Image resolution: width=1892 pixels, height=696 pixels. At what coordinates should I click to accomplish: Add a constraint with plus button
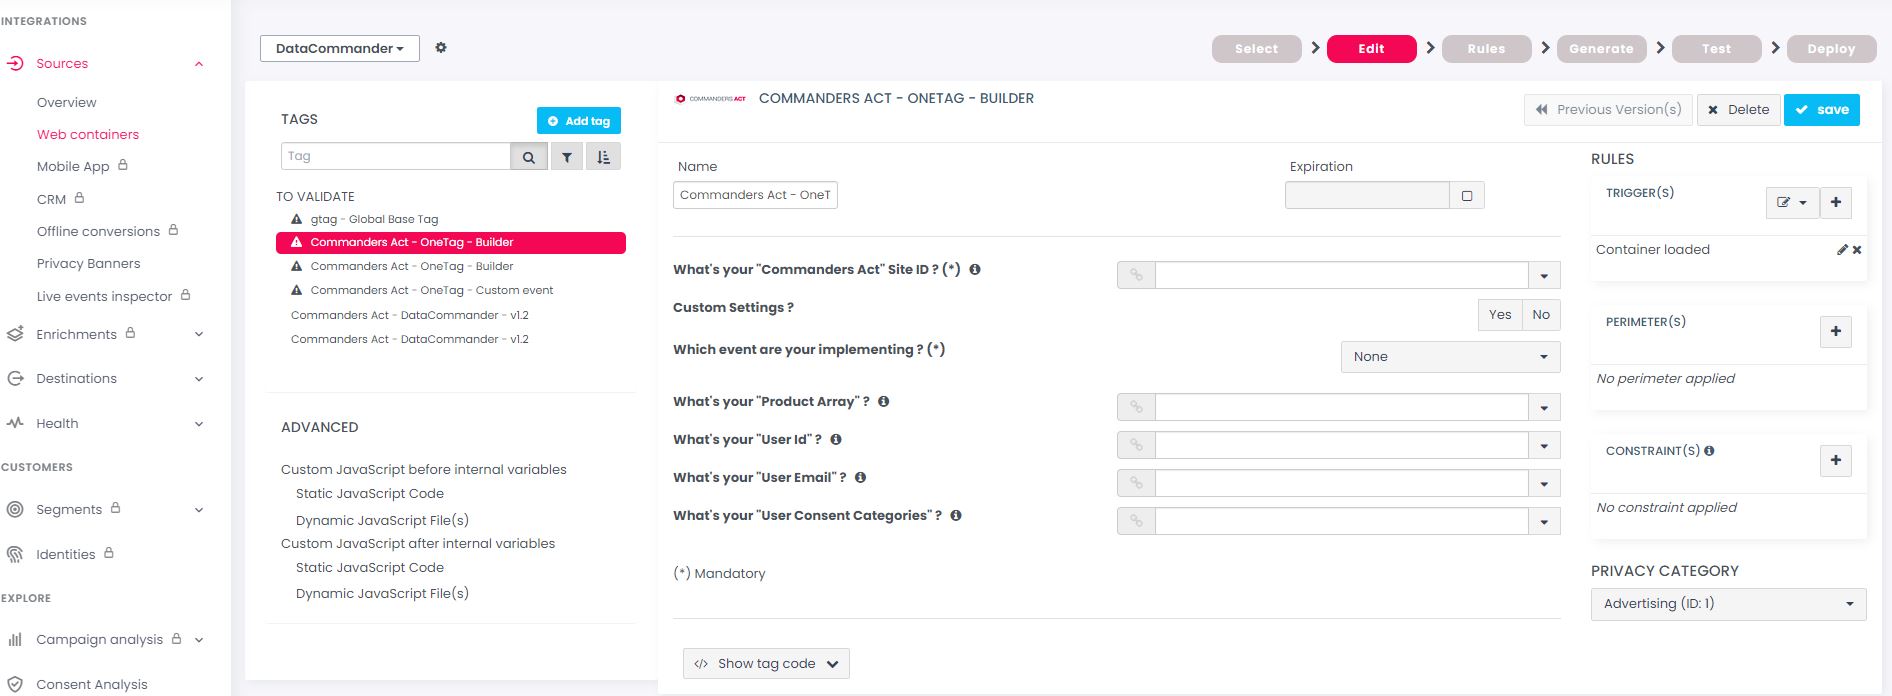[1836, 460]
